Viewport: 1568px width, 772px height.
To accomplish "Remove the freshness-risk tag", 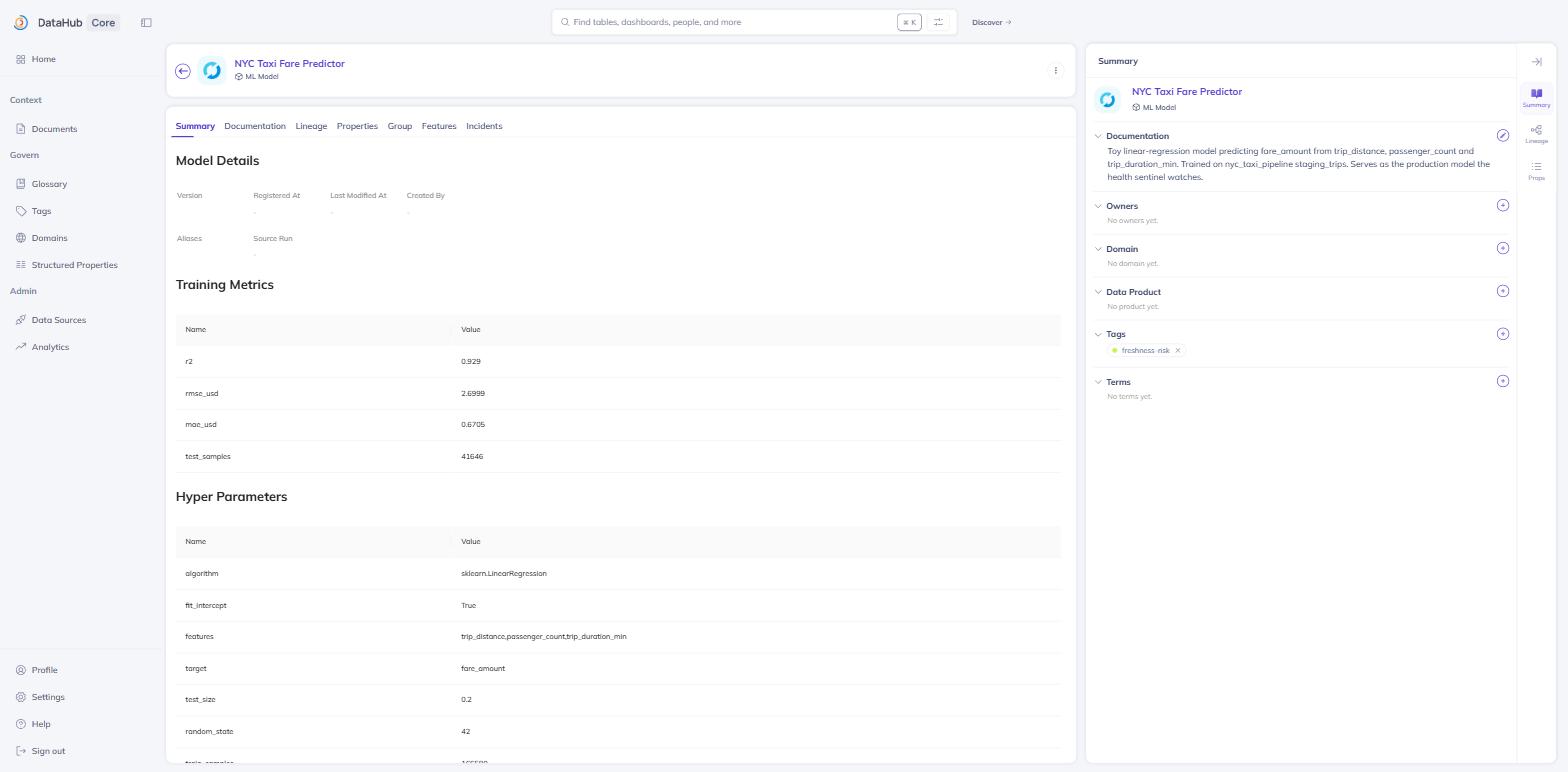I will (x=1178, y=351).
